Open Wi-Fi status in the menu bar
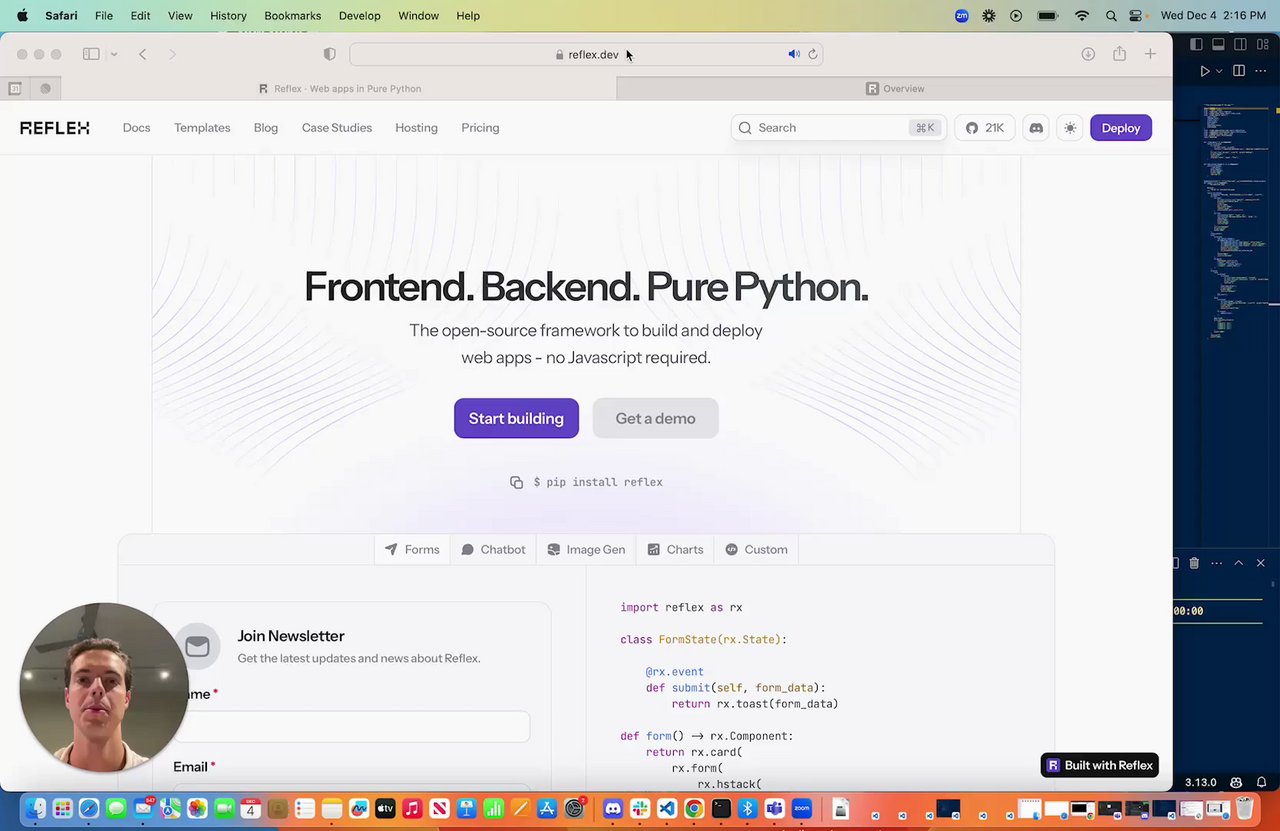Viewport: 1280px width, 831px height. click(1081, 16)
